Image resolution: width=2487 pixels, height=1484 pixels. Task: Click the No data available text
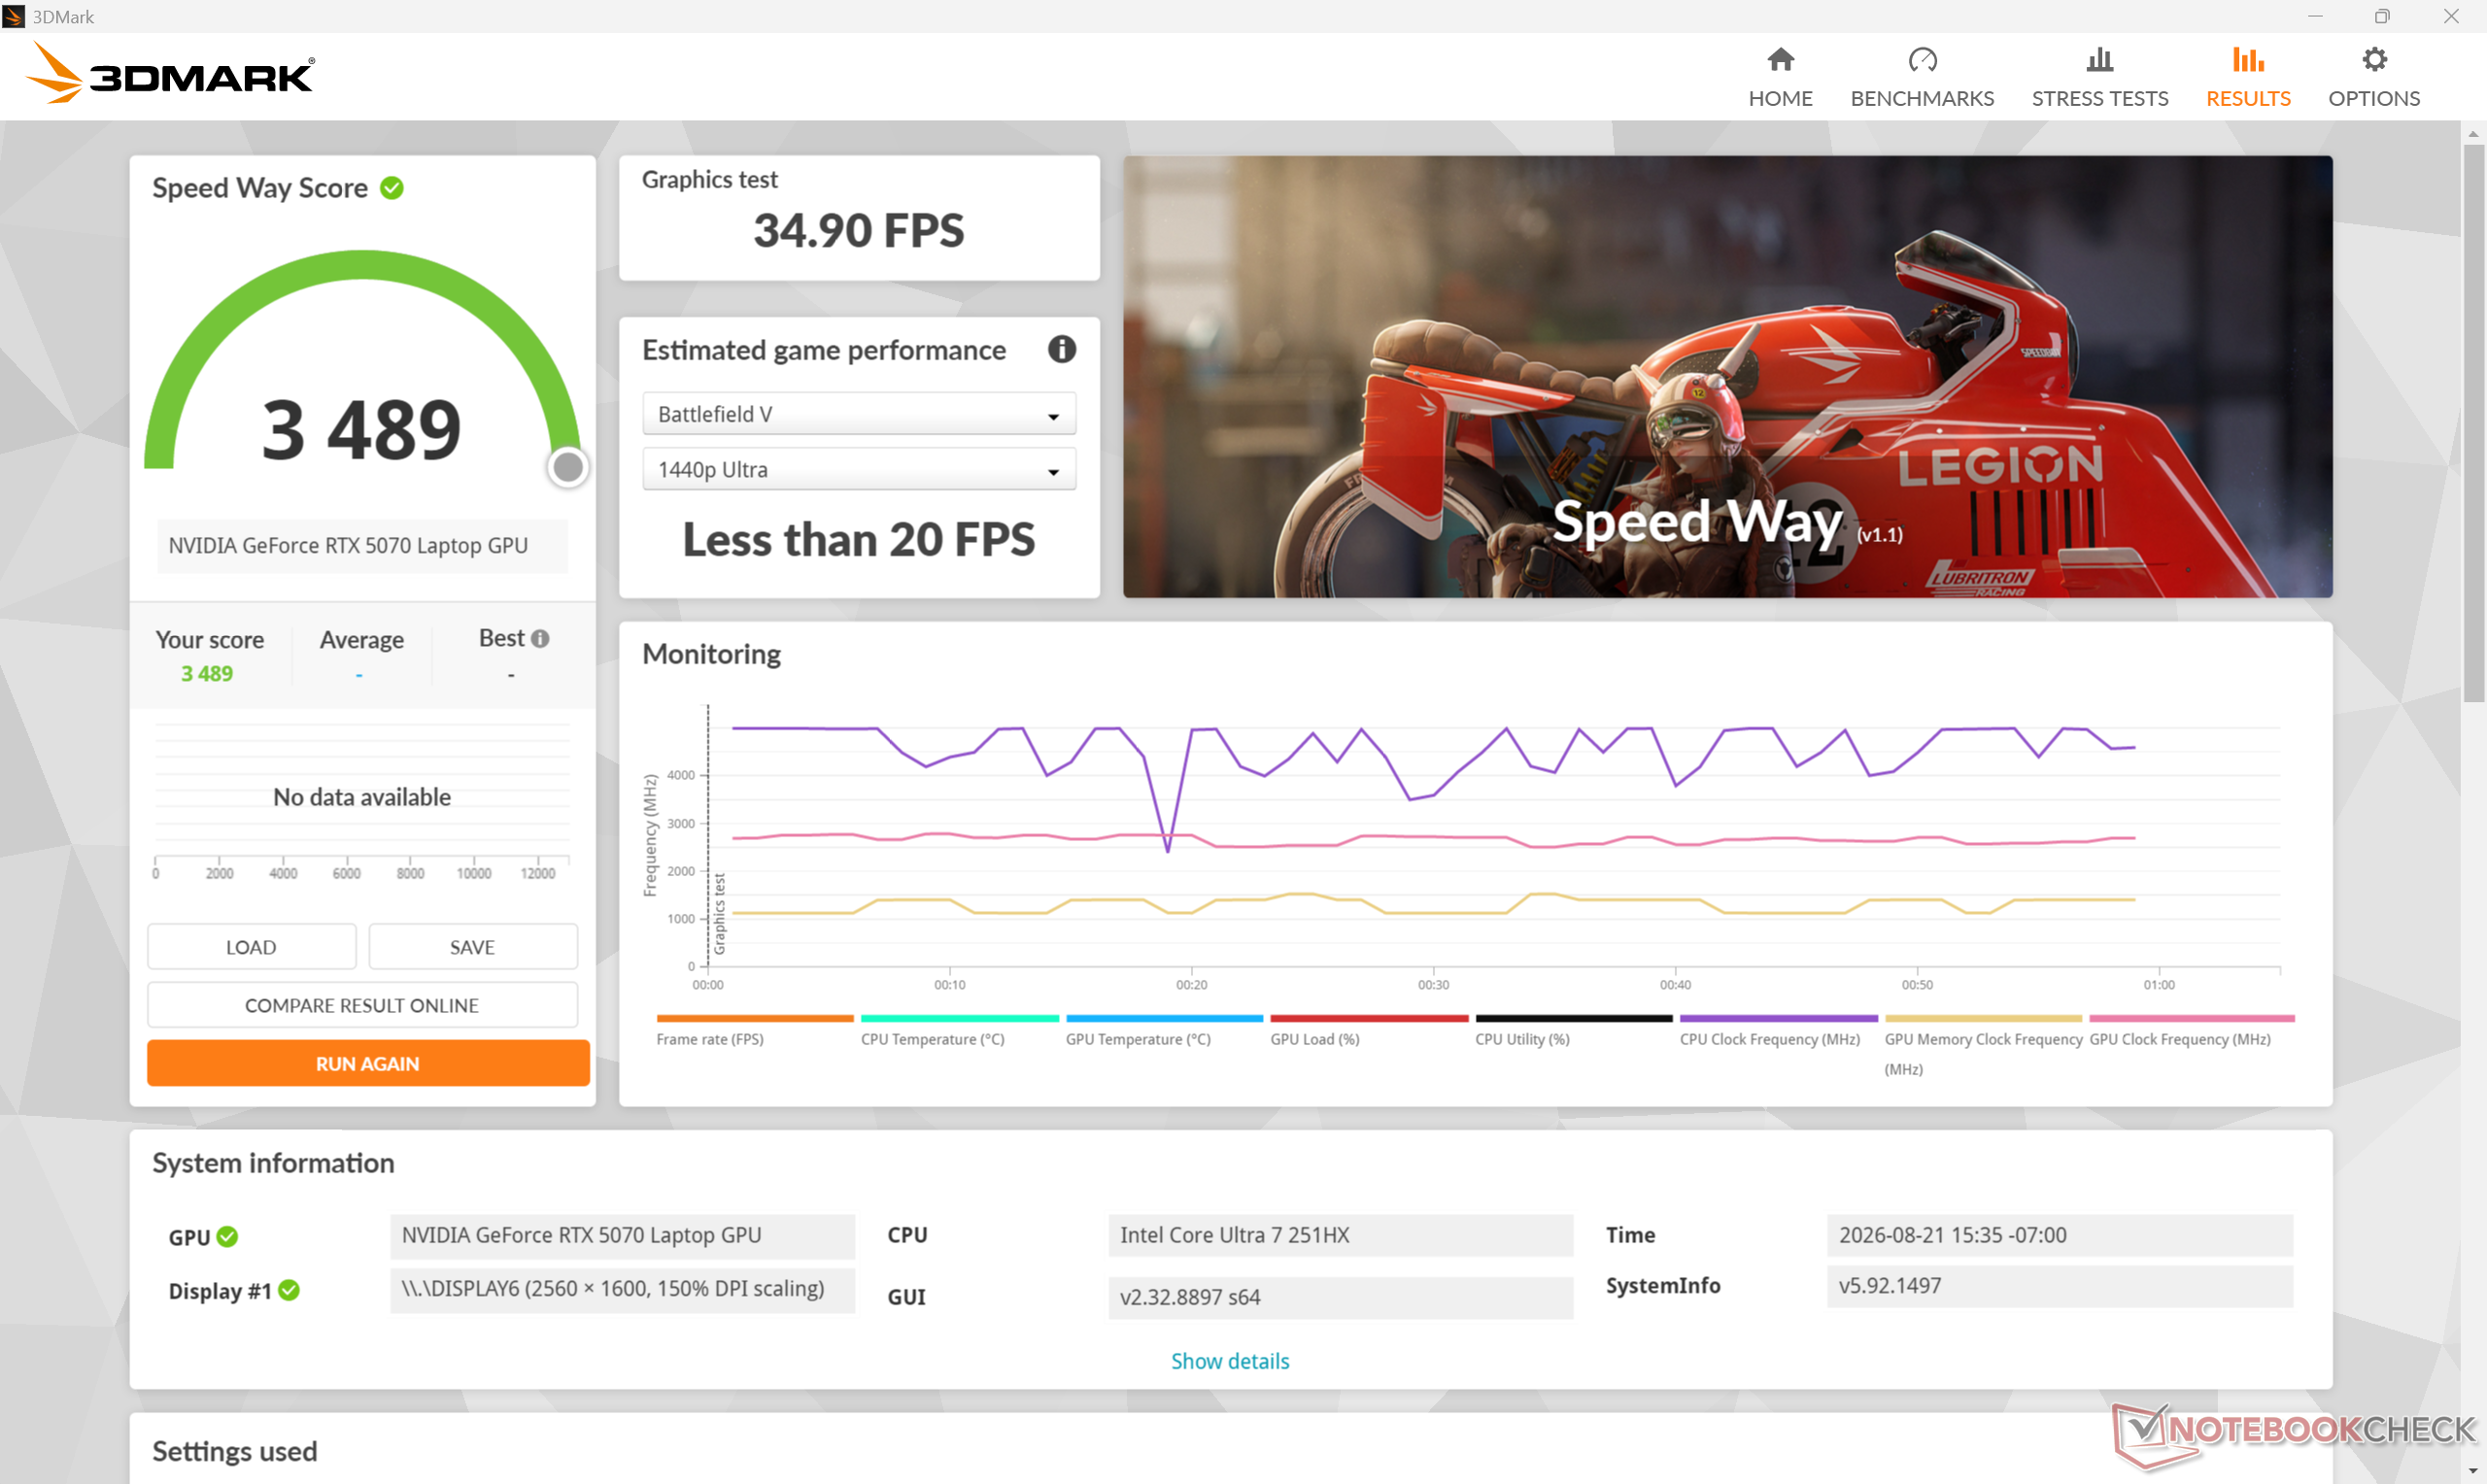click(362, 797)
